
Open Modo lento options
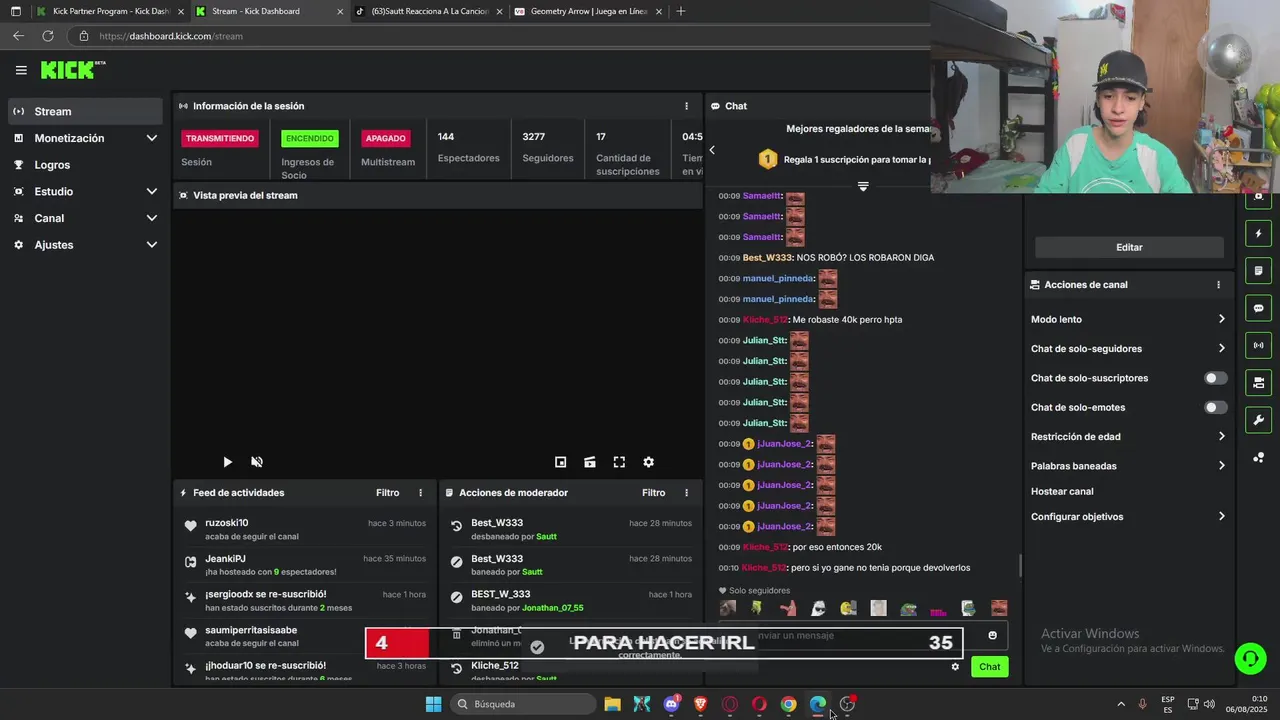(1128, 319)
